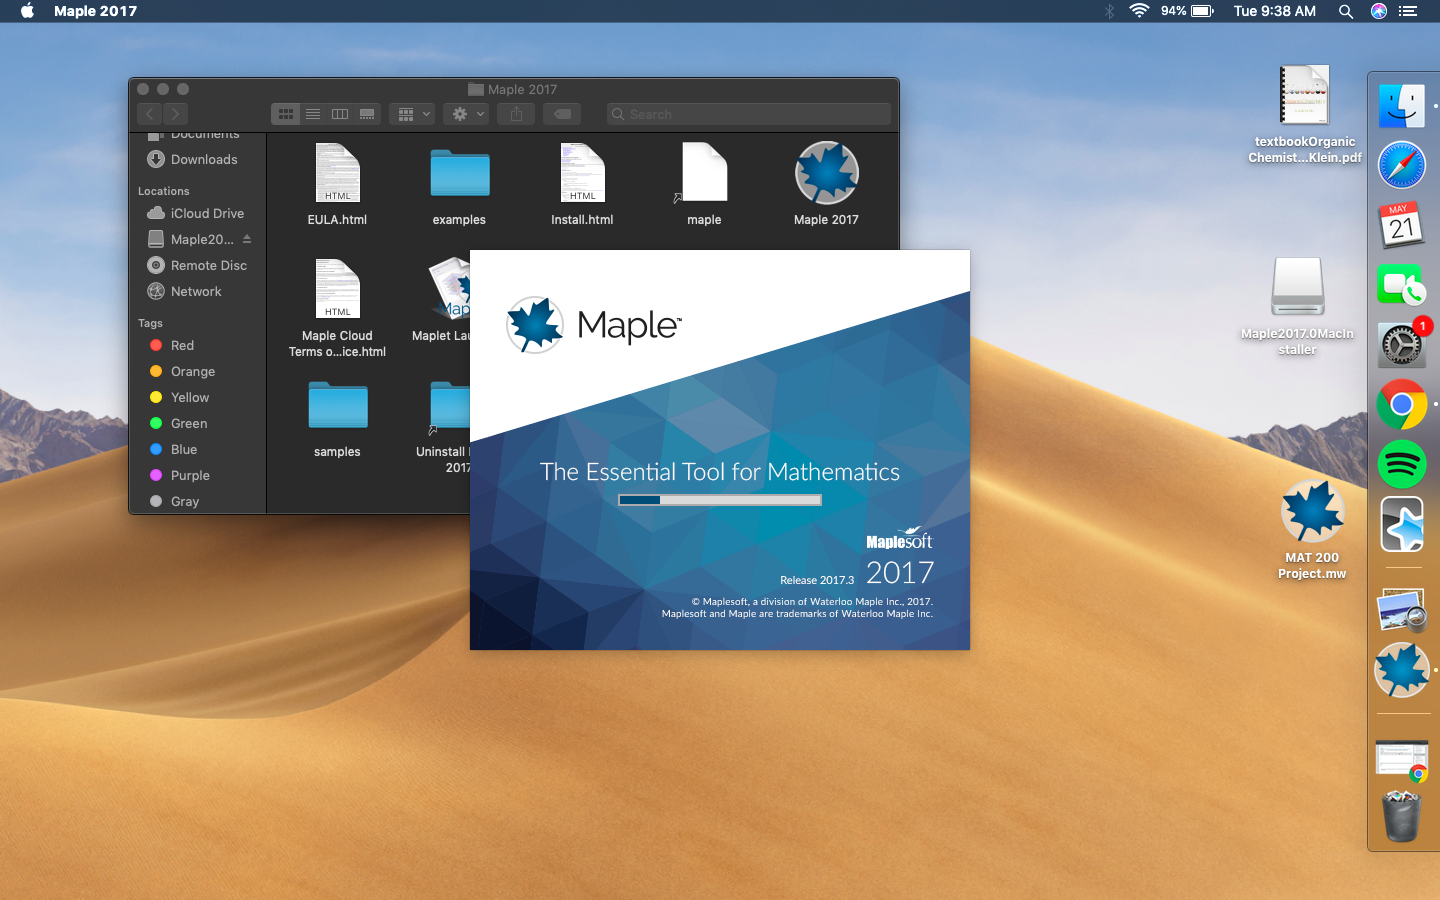
Task: Go back in the Finder window
Action: click(x=149, y=114)
